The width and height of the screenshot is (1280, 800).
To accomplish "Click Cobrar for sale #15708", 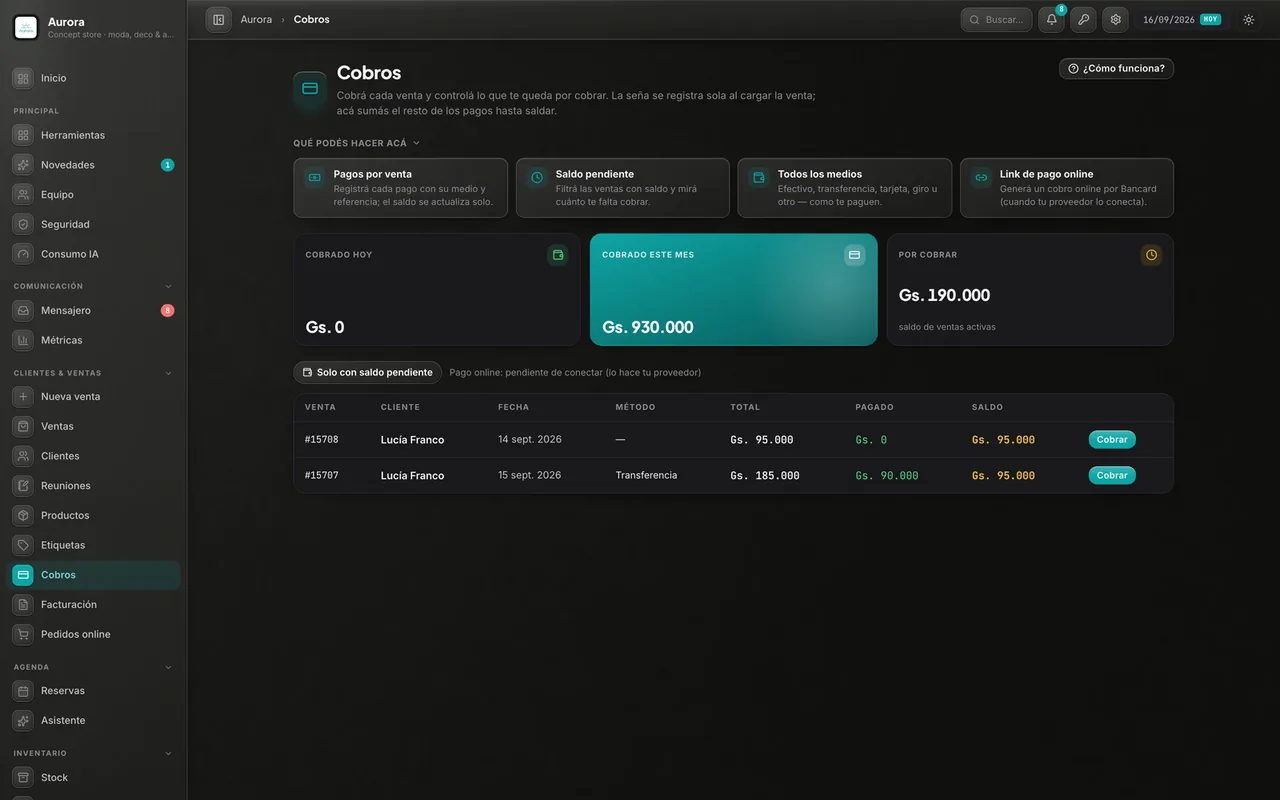I will click(x=1112, y=440).
